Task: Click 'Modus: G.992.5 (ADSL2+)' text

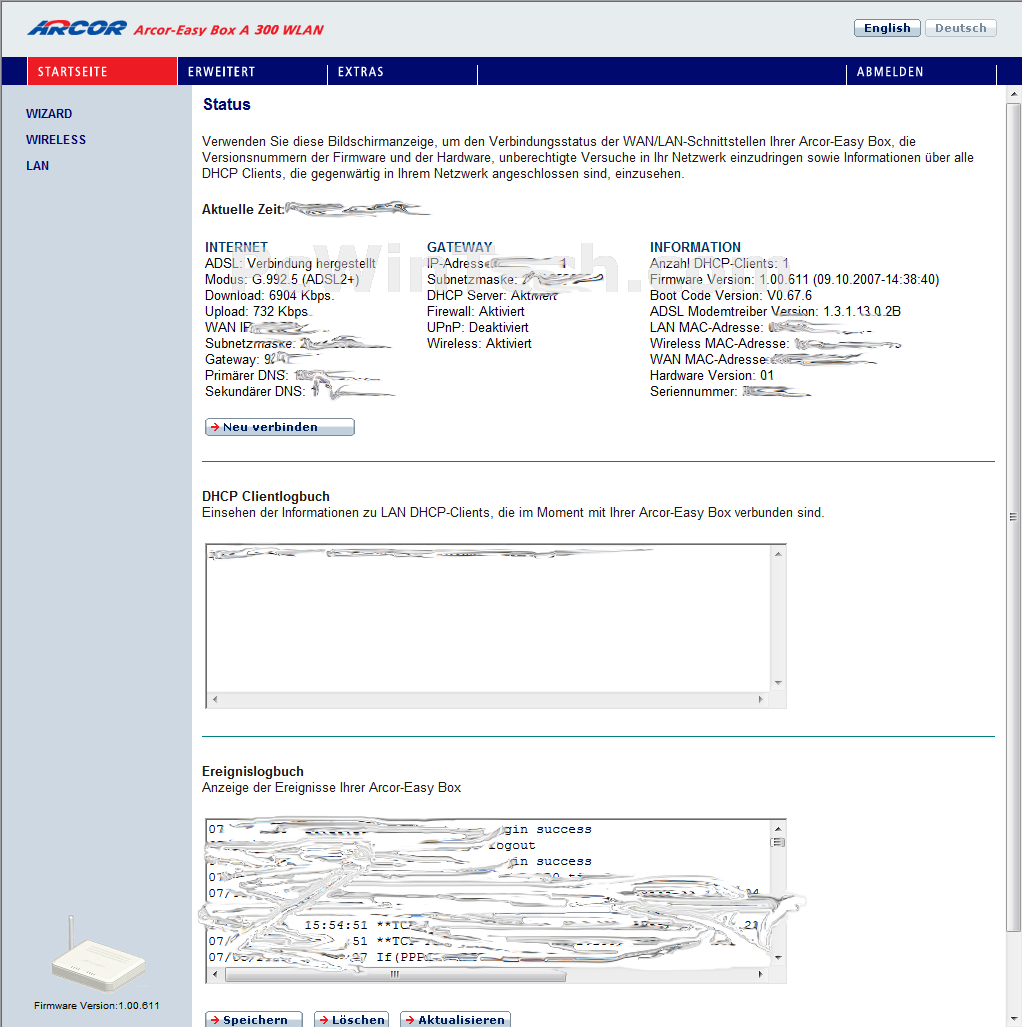Action: coord(282,280)
